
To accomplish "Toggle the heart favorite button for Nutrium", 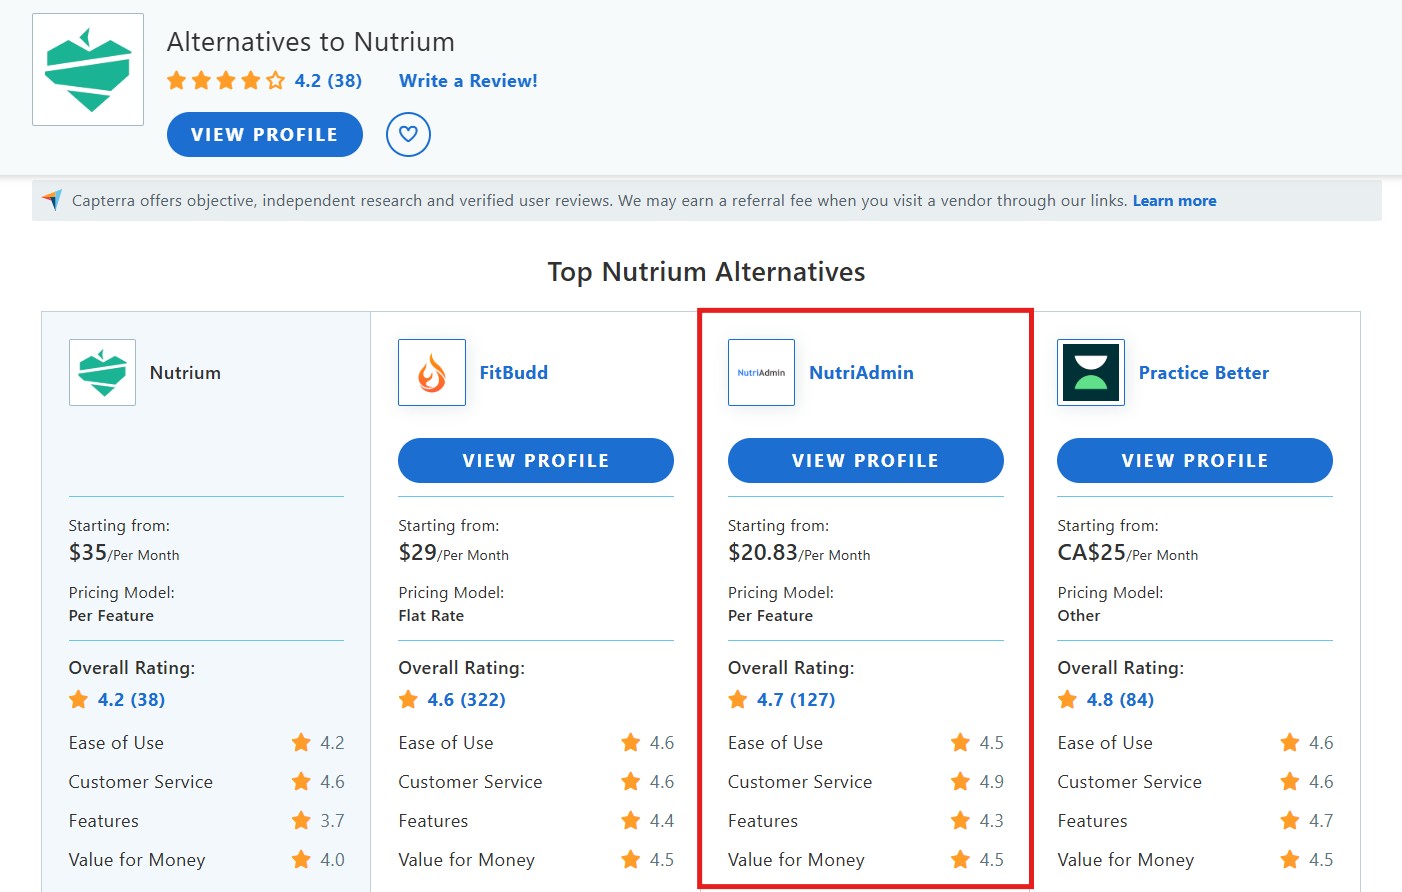I will click(x=407, y=134).
